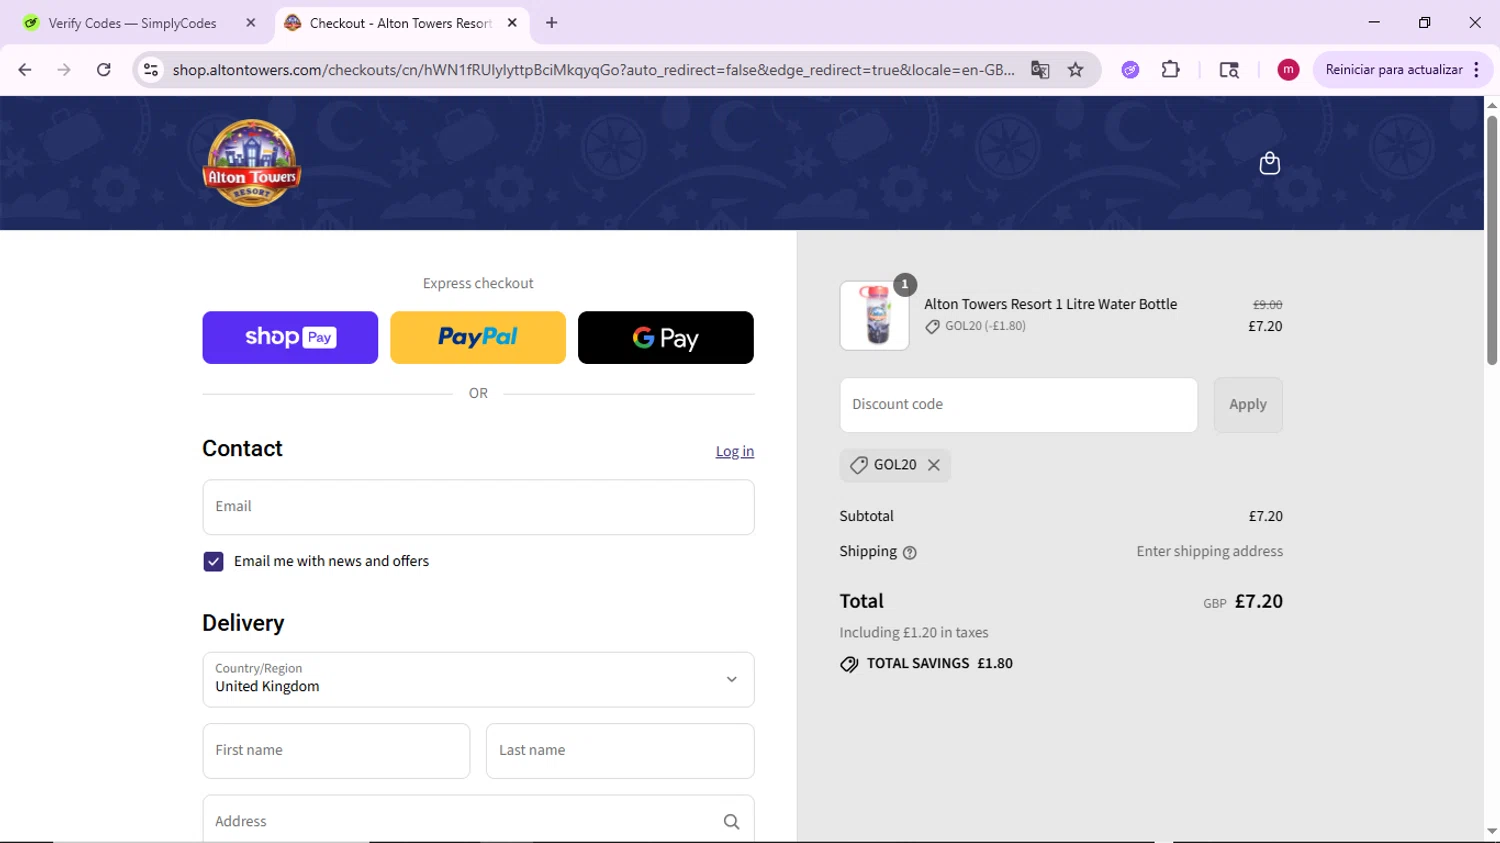Viewport: 1500px width, 843px height.
Task: Switch to Checkout - Alton Towers tab
Action: coord(401,22)
